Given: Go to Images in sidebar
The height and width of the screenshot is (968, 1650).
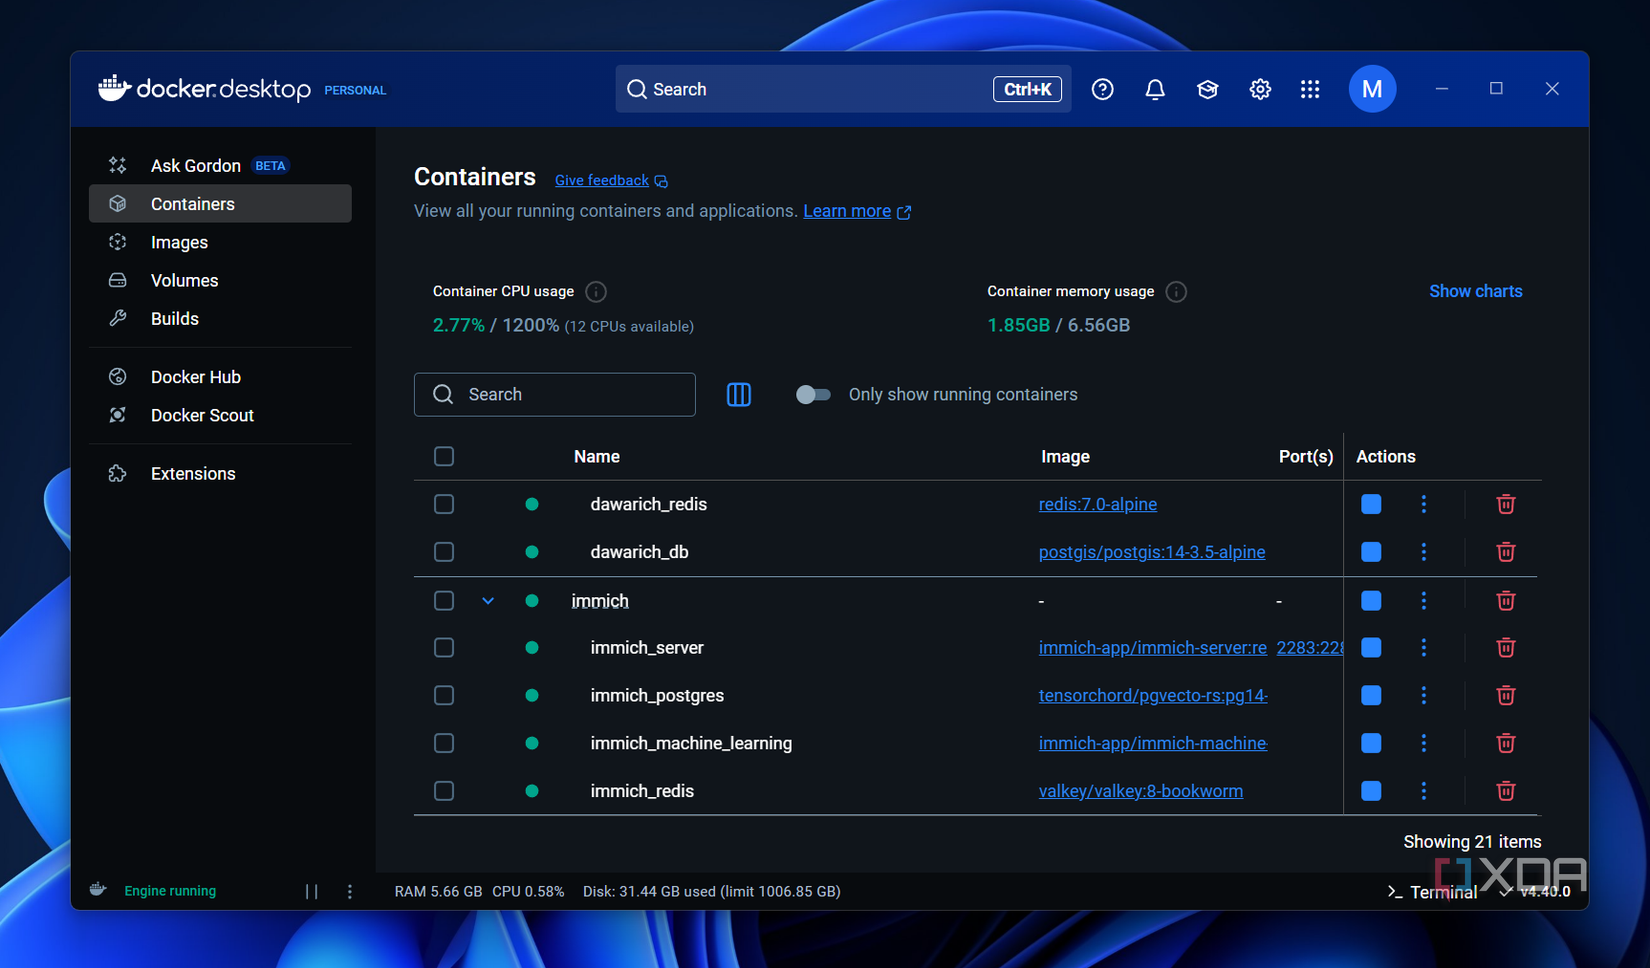Looking at the screenshot, I should tap(179, 243).
